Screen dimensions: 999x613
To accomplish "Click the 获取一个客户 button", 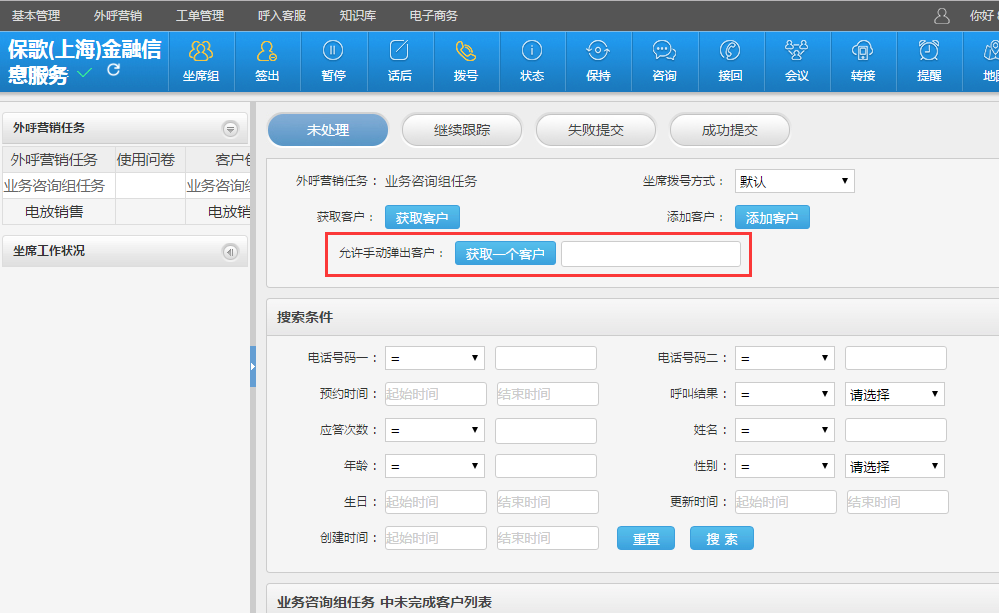I will (x=505, y=254).
